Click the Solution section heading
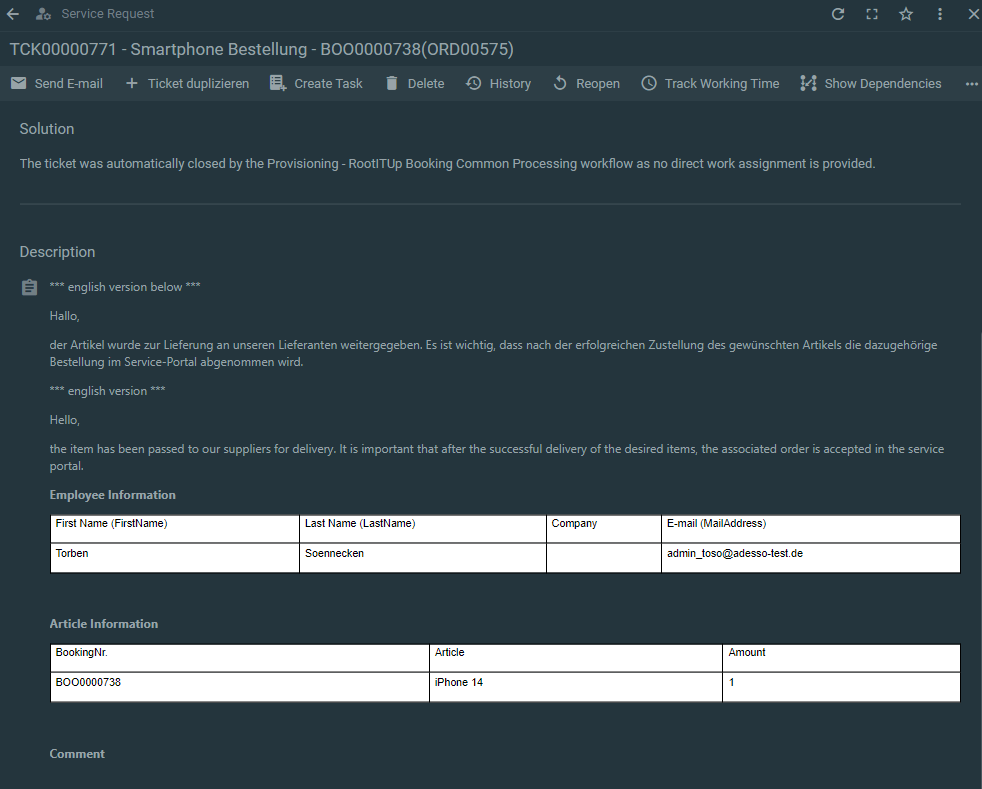982x789 pixels. click(x=47, y=129)
